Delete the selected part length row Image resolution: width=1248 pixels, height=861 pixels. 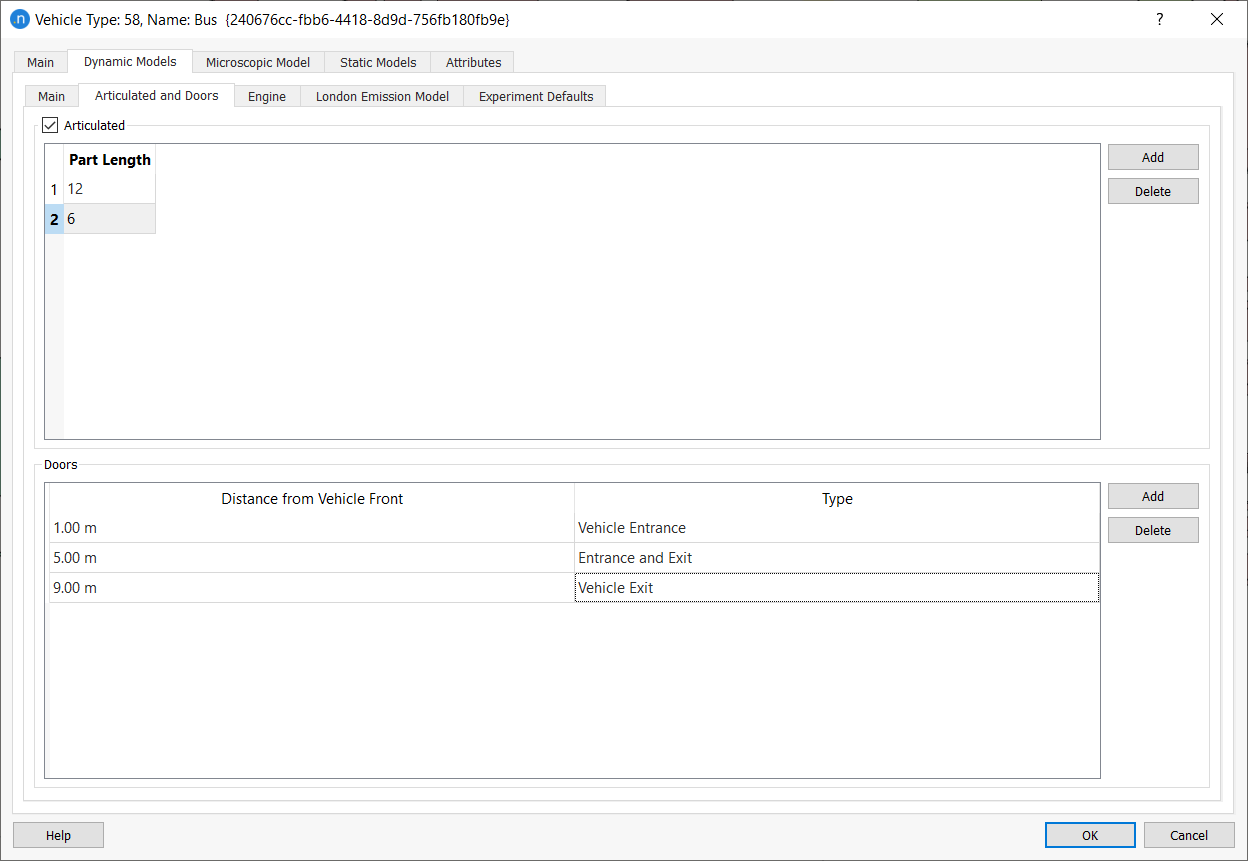1152,191
